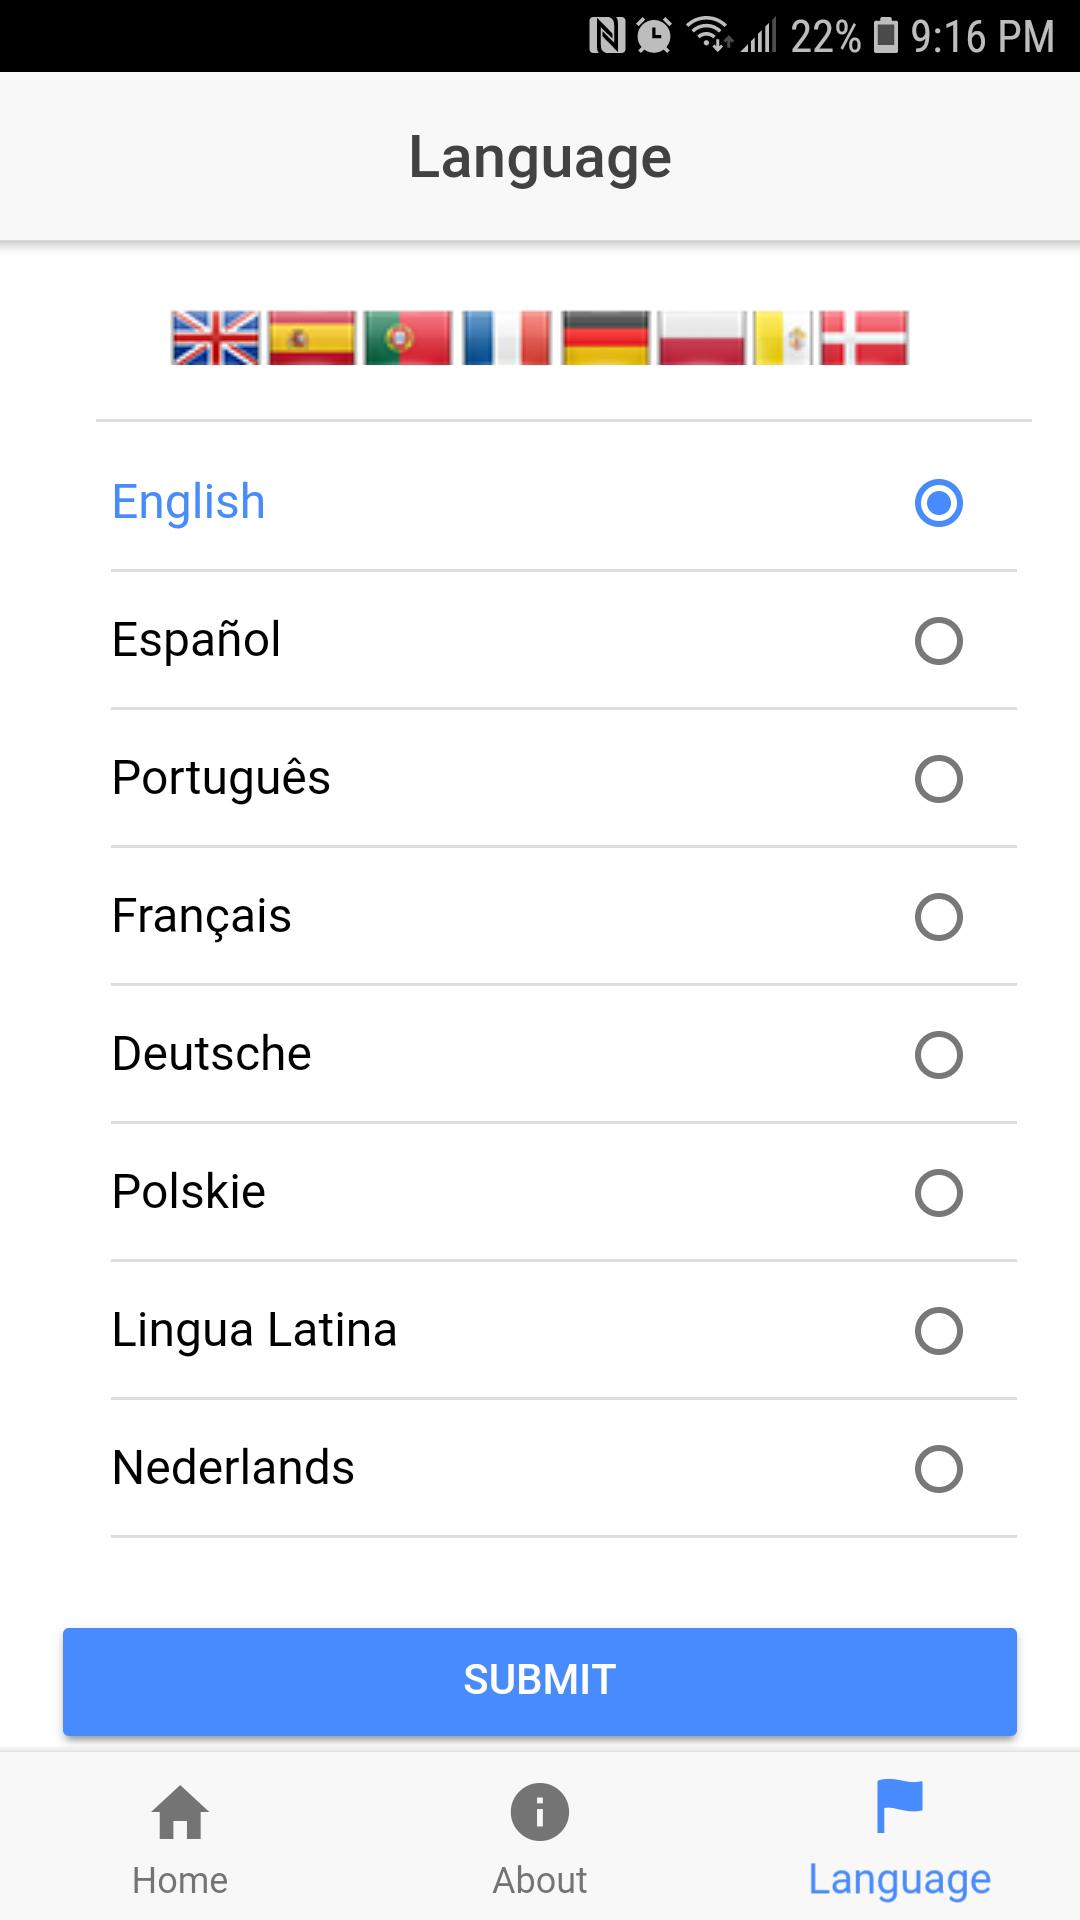Select the Nederlands radio button

(938, 1469)
